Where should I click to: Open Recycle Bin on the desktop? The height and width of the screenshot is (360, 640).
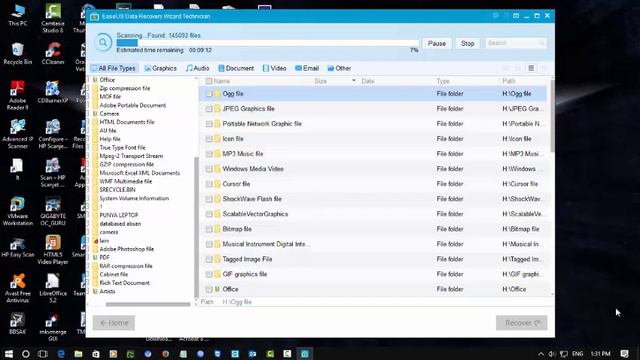(18, 53)
